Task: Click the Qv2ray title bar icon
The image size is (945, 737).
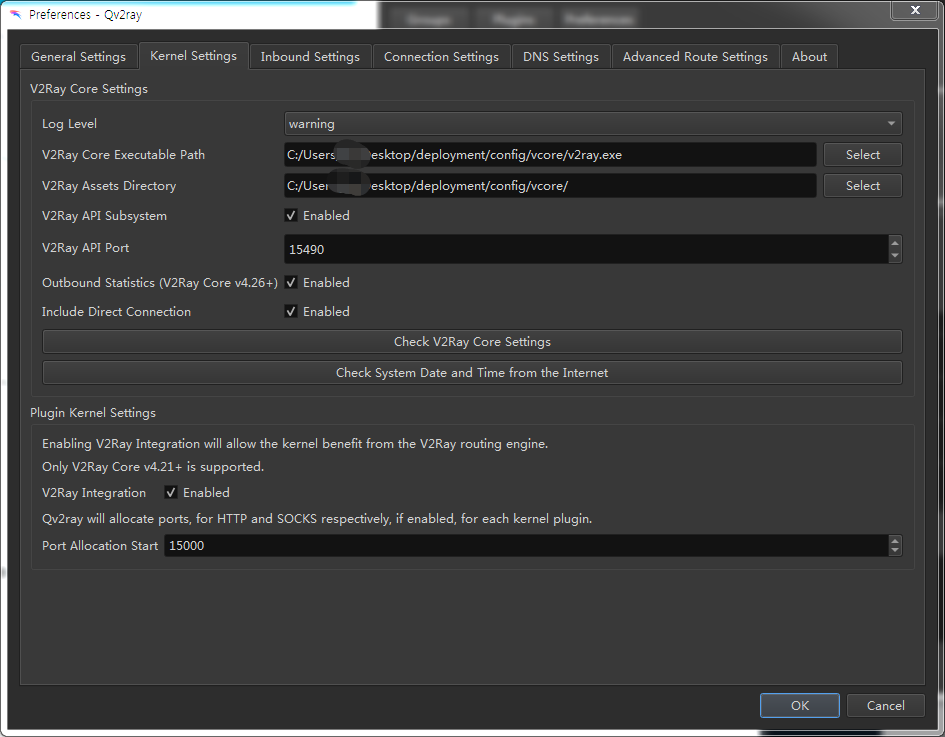Action: point(16,14)
